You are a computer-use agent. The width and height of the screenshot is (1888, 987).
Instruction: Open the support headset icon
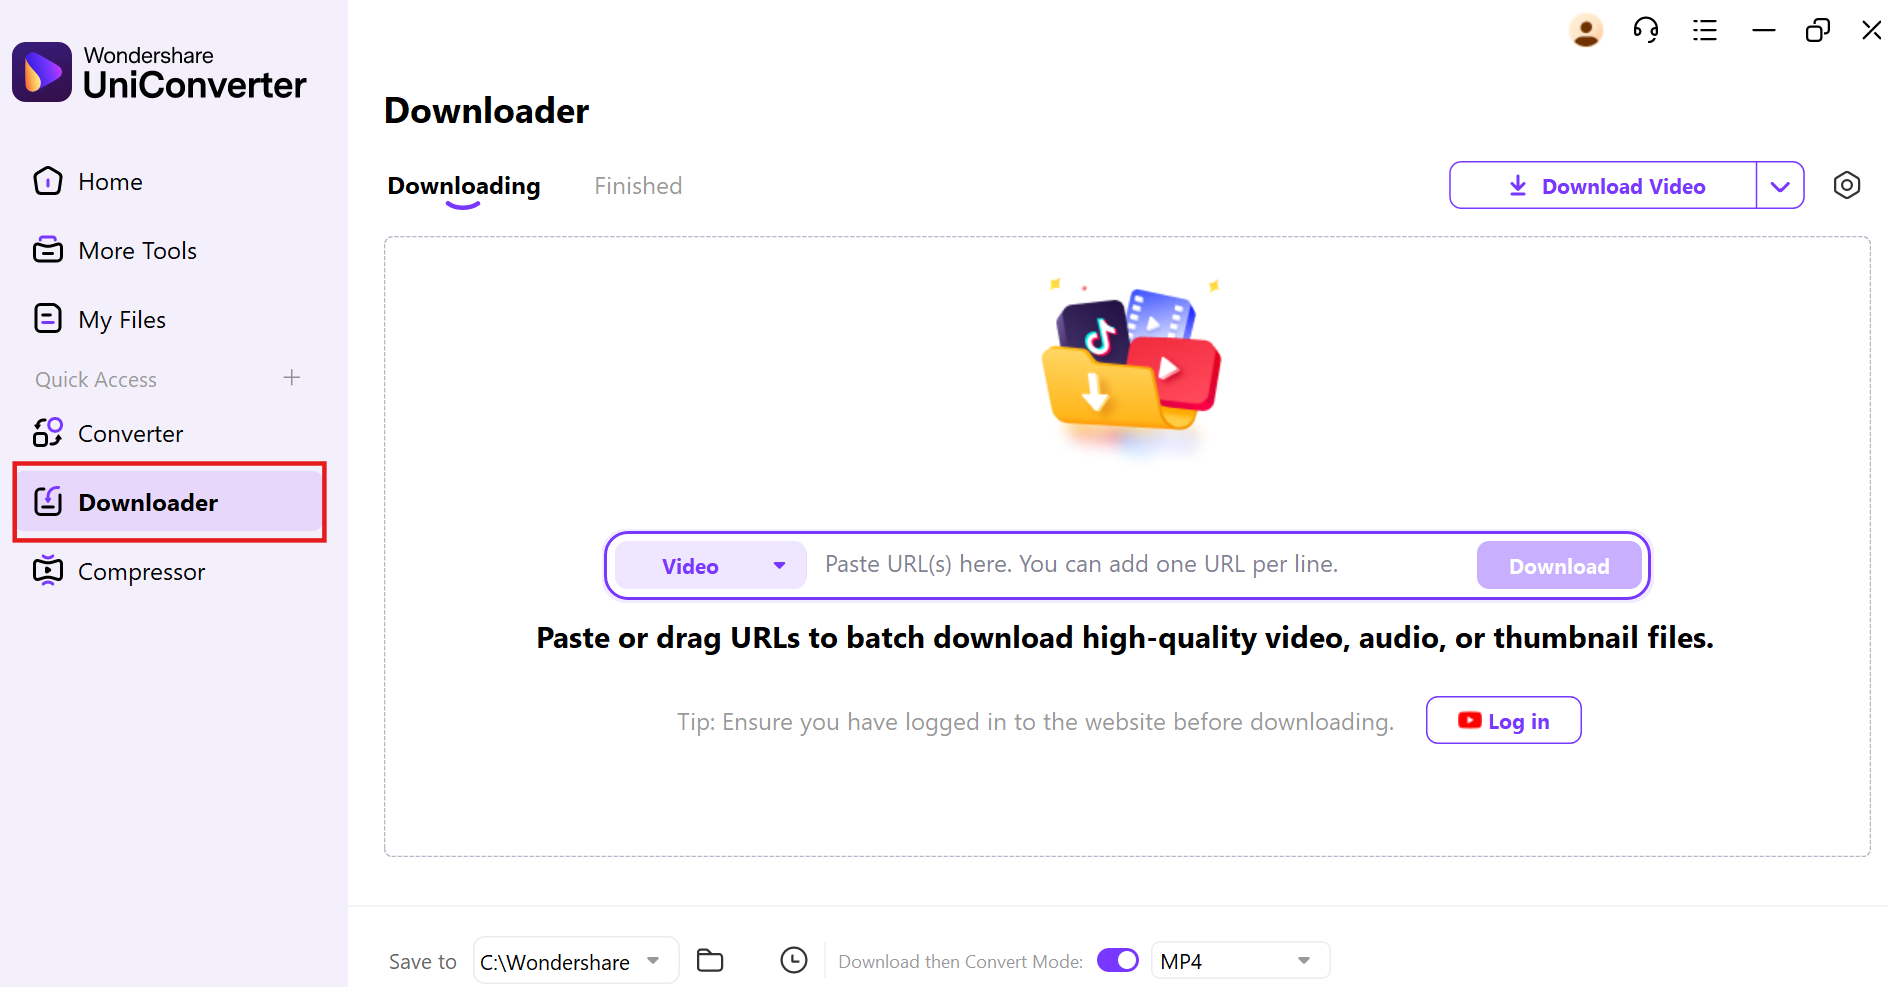pyautogui.click(x=1646, y=30)
